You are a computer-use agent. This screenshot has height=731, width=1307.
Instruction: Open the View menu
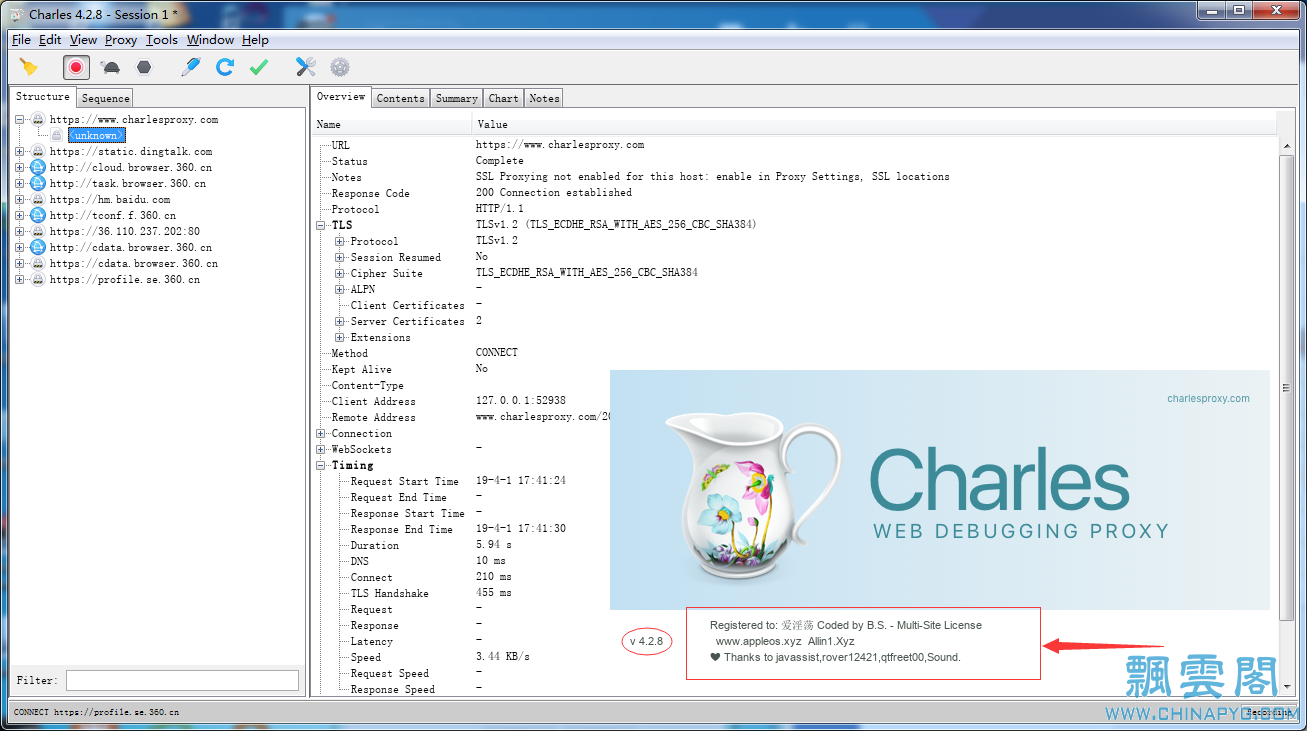pos(83,40)
